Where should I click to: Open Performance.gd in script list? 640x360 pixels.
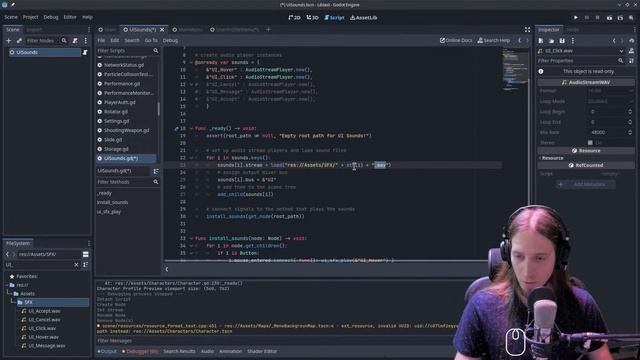(122, 84)
